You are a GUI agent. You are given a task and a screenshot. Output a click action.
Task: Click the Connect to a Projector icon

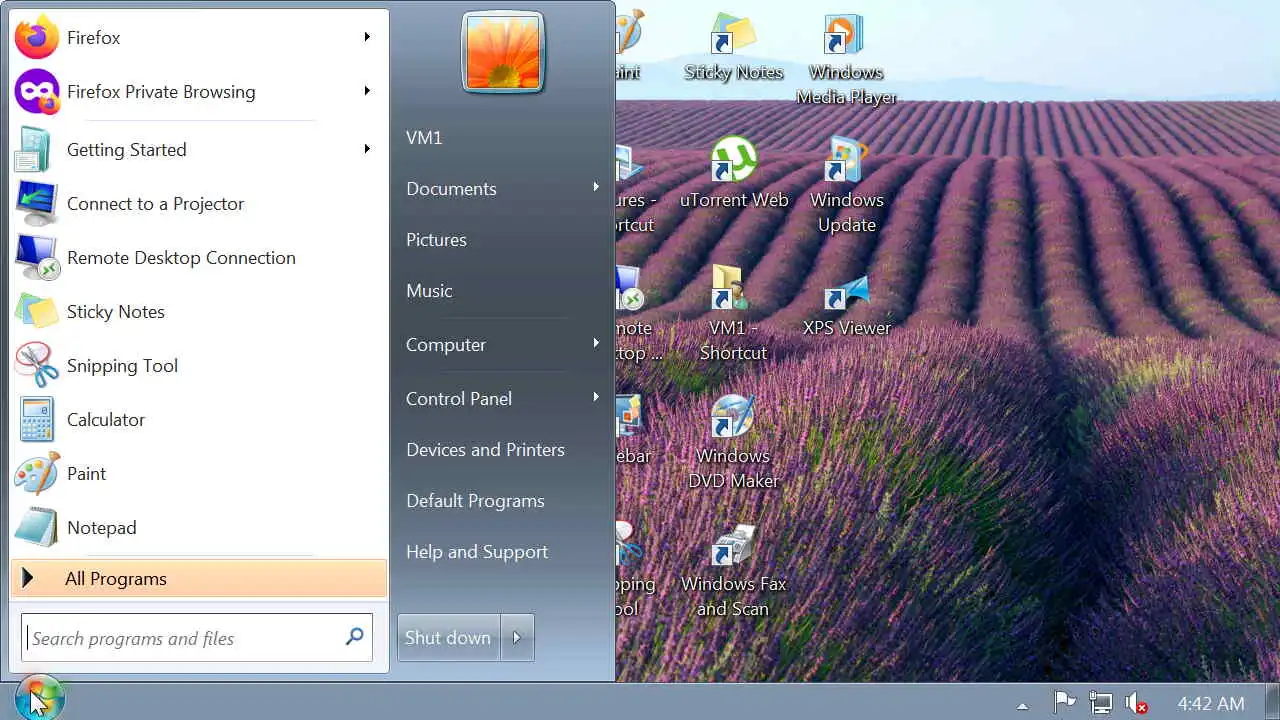pos(37,204)
